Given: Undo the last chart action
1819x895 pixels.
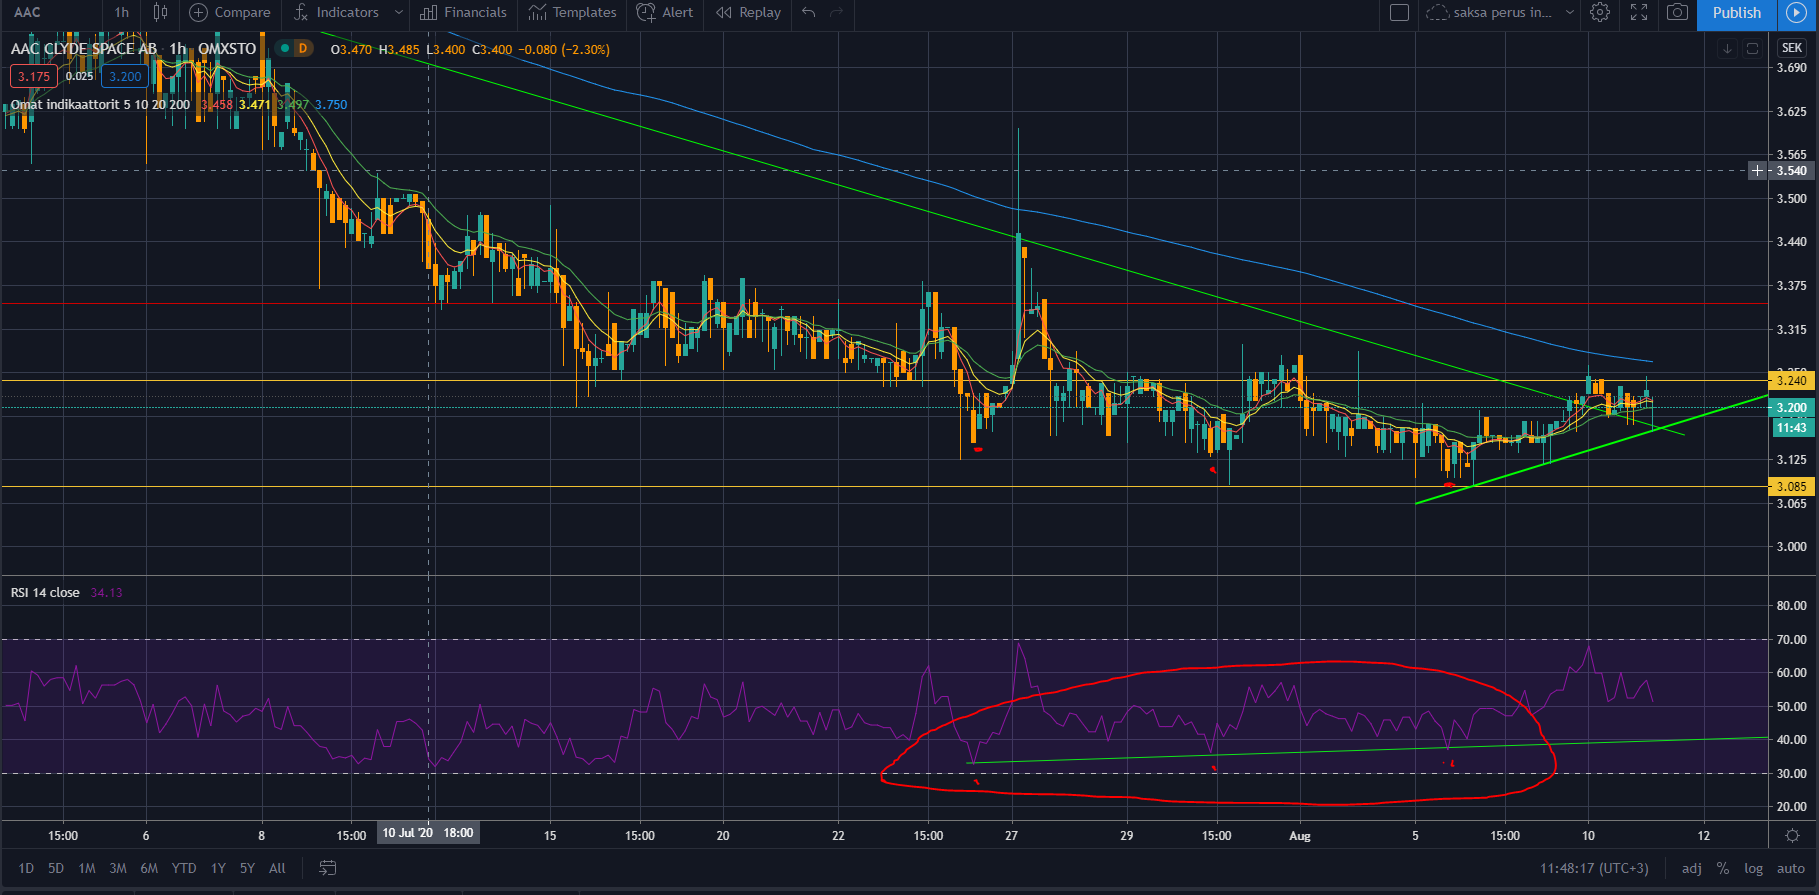Looking at the screenshot, I should pos(809,13).
